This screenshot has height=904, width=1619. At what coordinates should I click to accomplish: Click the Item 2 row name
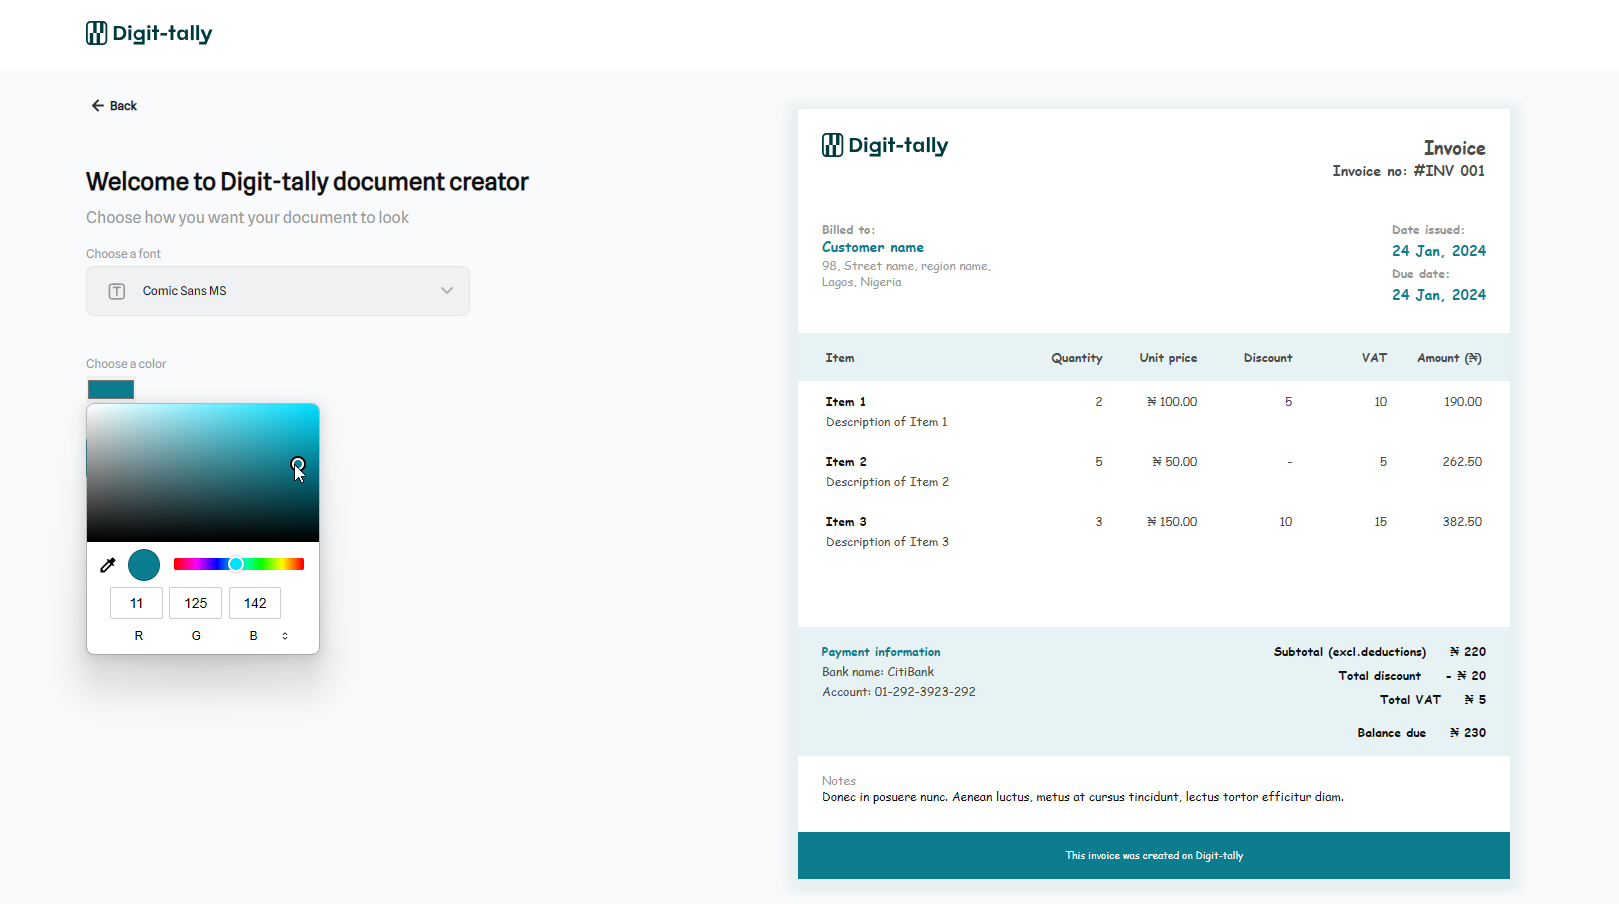pos(846,462)
